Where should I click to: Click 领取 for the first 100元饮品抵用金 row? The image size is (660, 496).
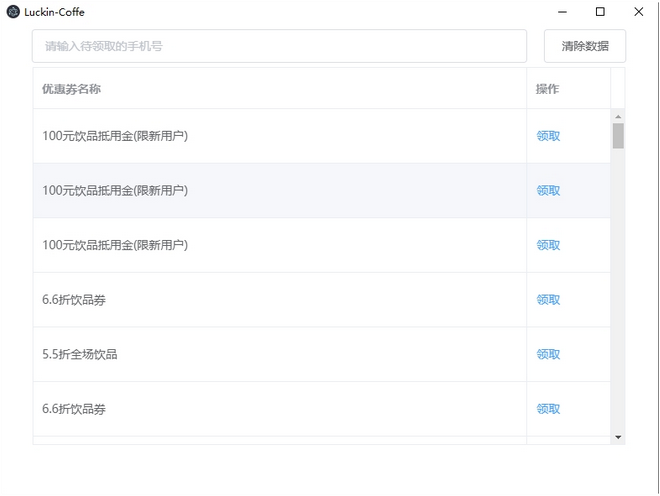click(x=548, y=136)
